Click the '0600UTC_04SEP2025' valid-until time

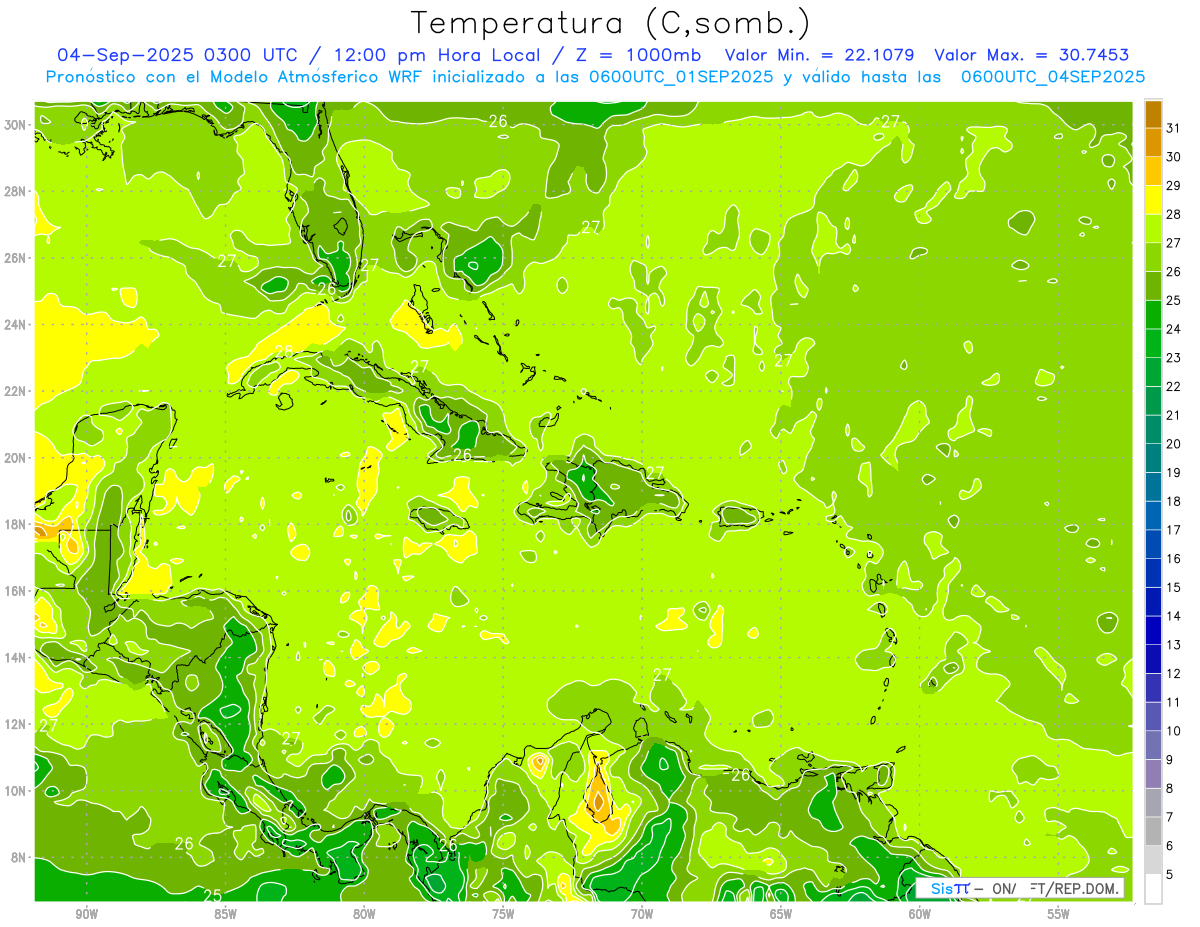pyautogui.click(x=1053, y=76)
